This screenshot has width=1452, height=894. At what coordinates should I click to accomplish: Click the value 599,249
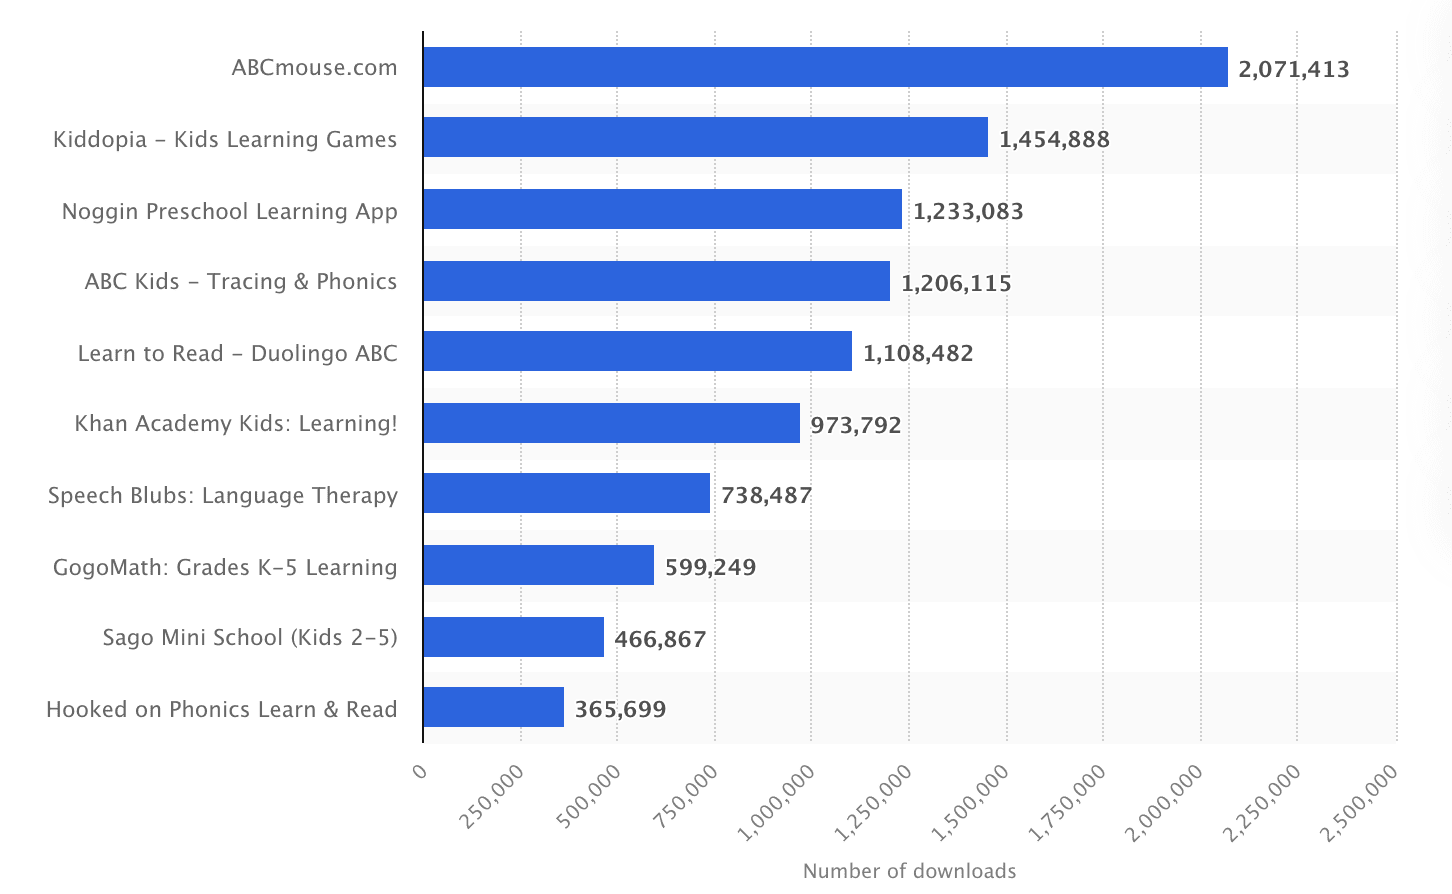point(710,568)
